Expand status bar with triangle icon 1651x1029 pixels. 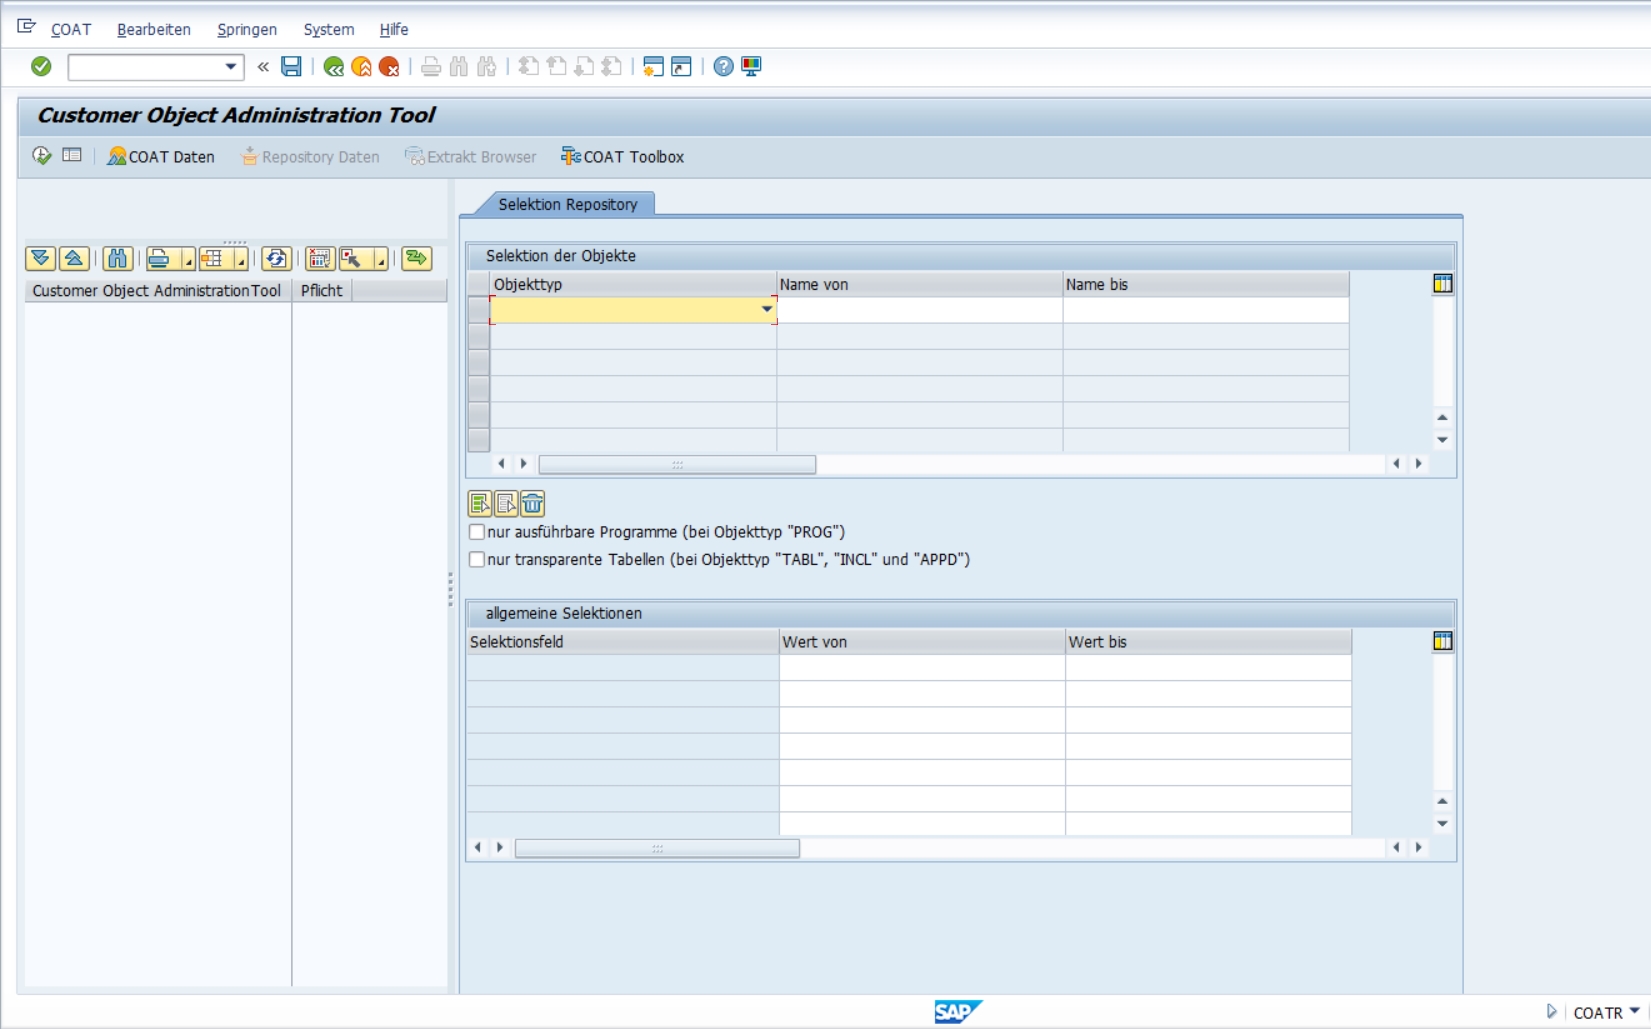1551,1012
